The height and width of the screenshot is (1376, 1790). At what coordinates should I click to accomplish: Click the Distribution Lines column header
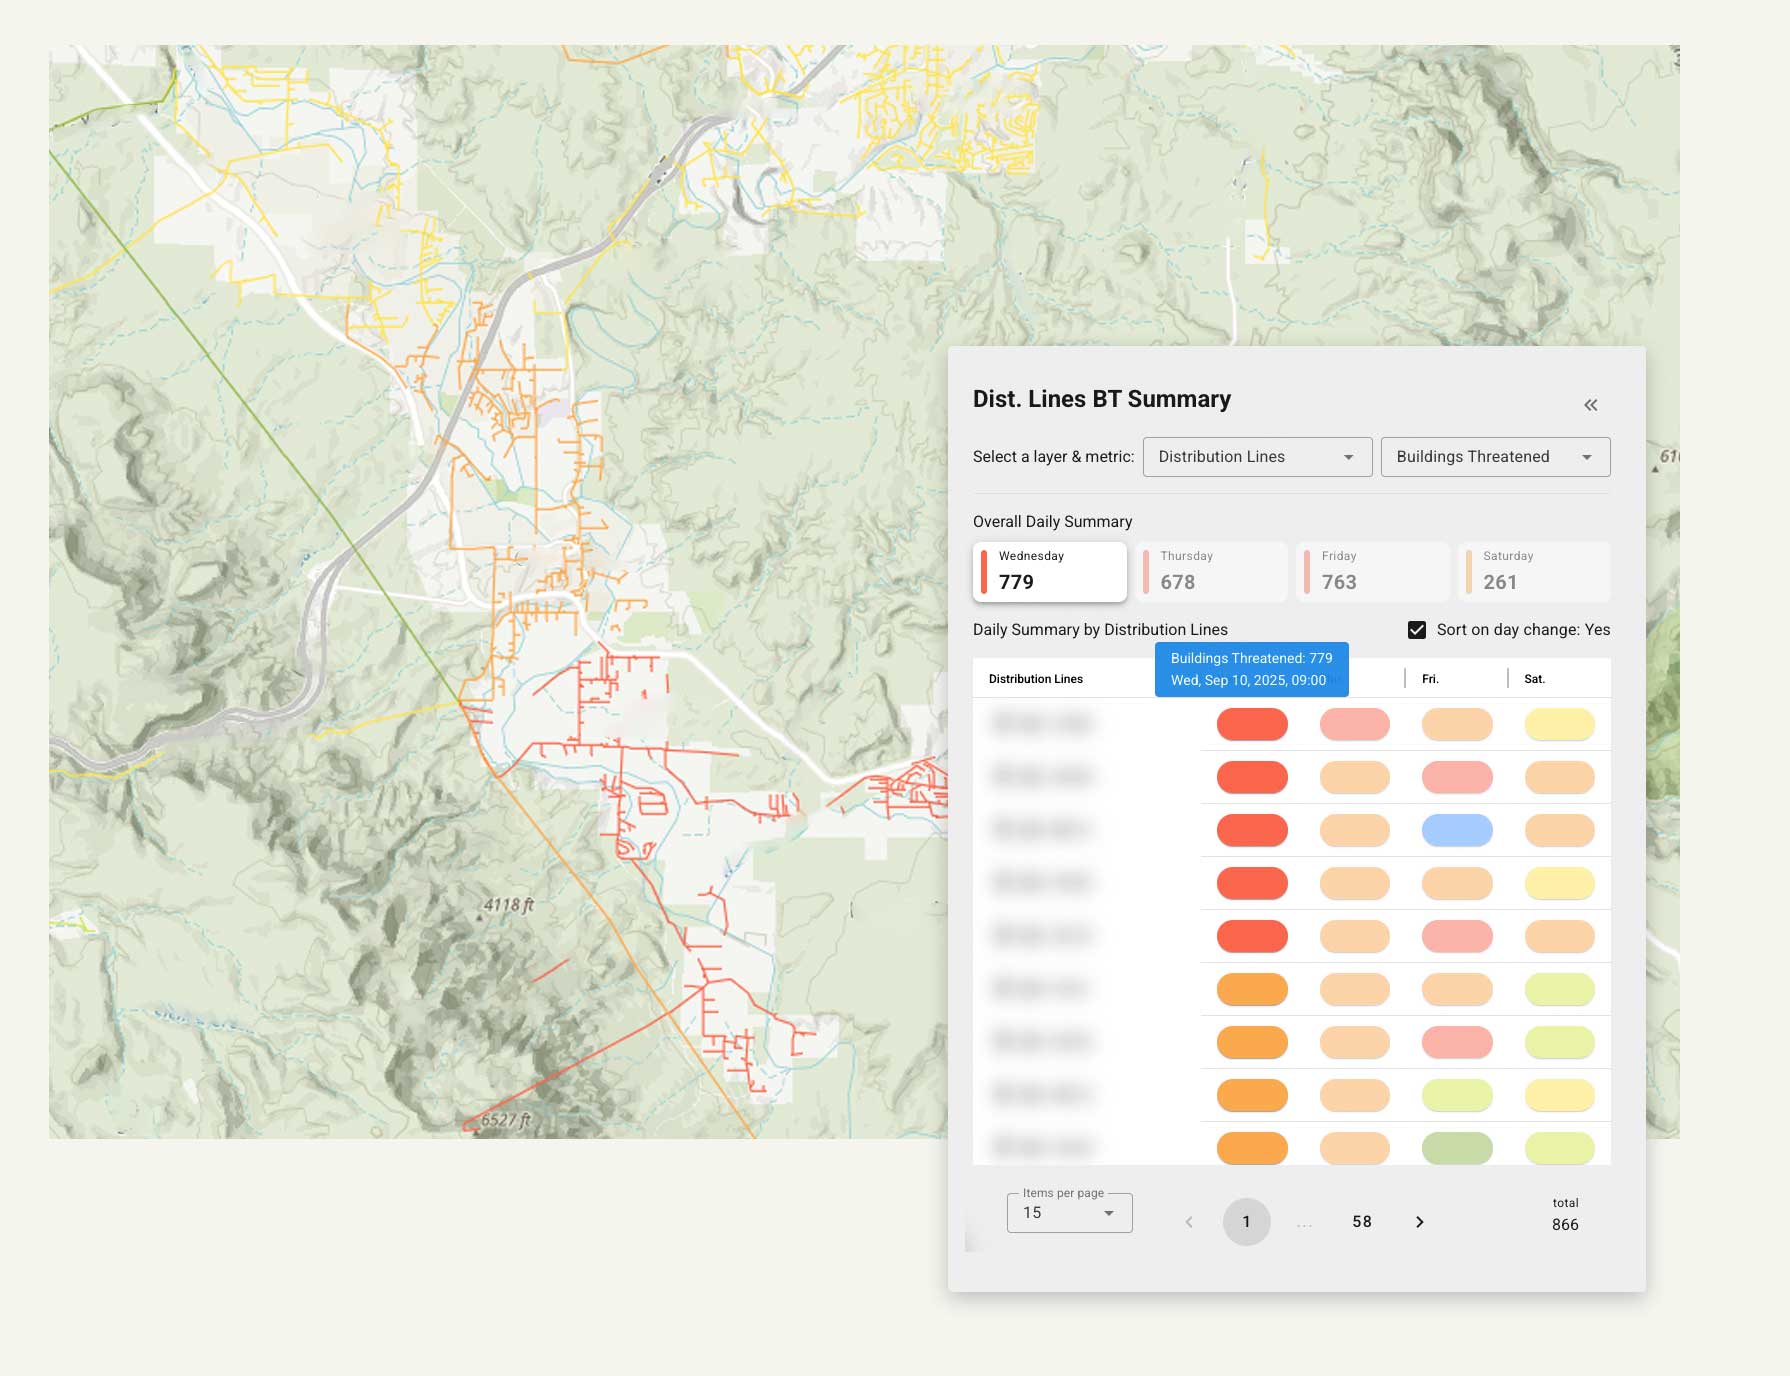point(1034,678)
